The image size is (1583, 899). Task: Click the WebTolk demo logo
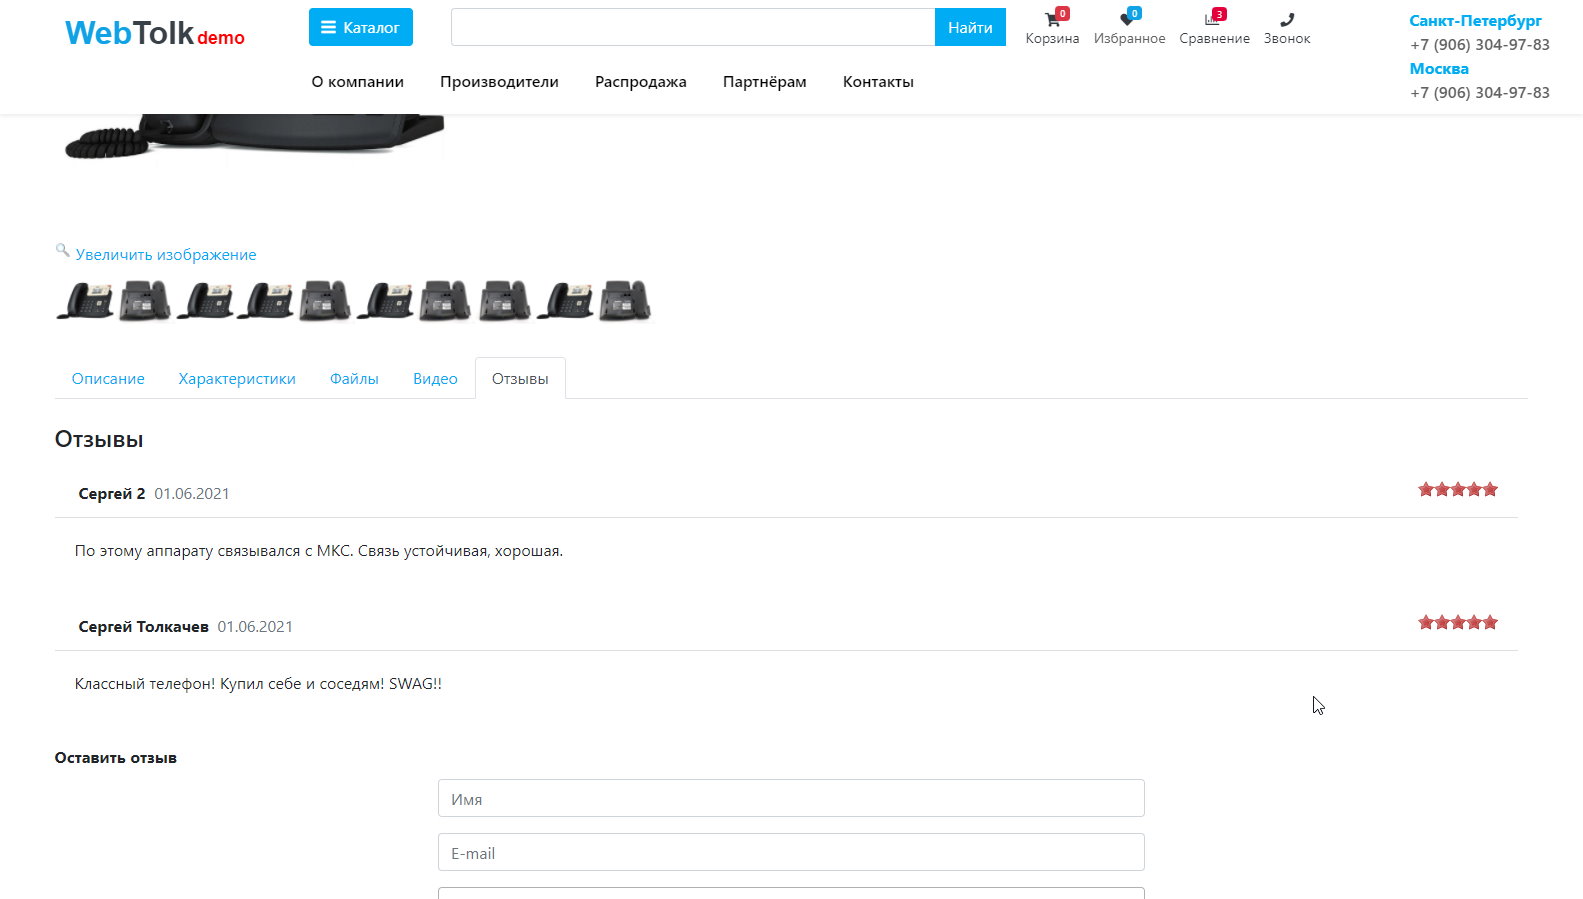click(154, 33)
